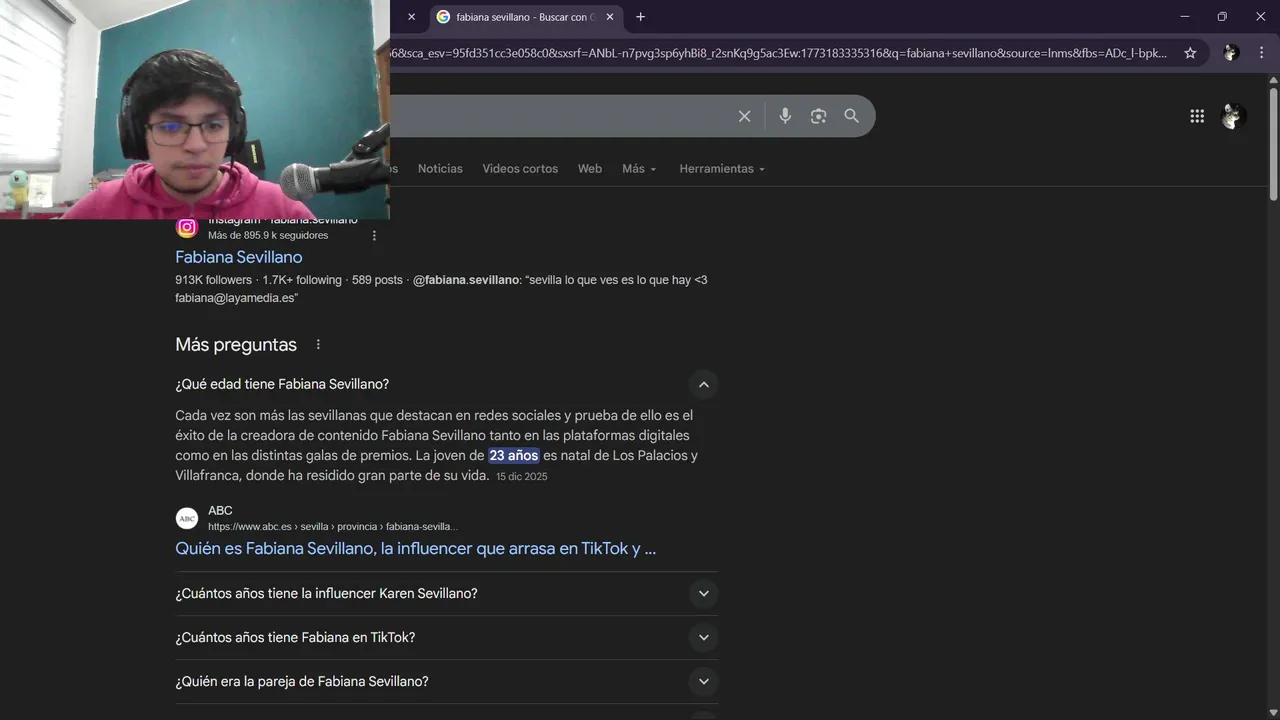Viewport: 1280px width, 720px height.
Task: Expand ¿Quién era la pareja de Fabiana Sevillano?
Action: coord(703,682)
